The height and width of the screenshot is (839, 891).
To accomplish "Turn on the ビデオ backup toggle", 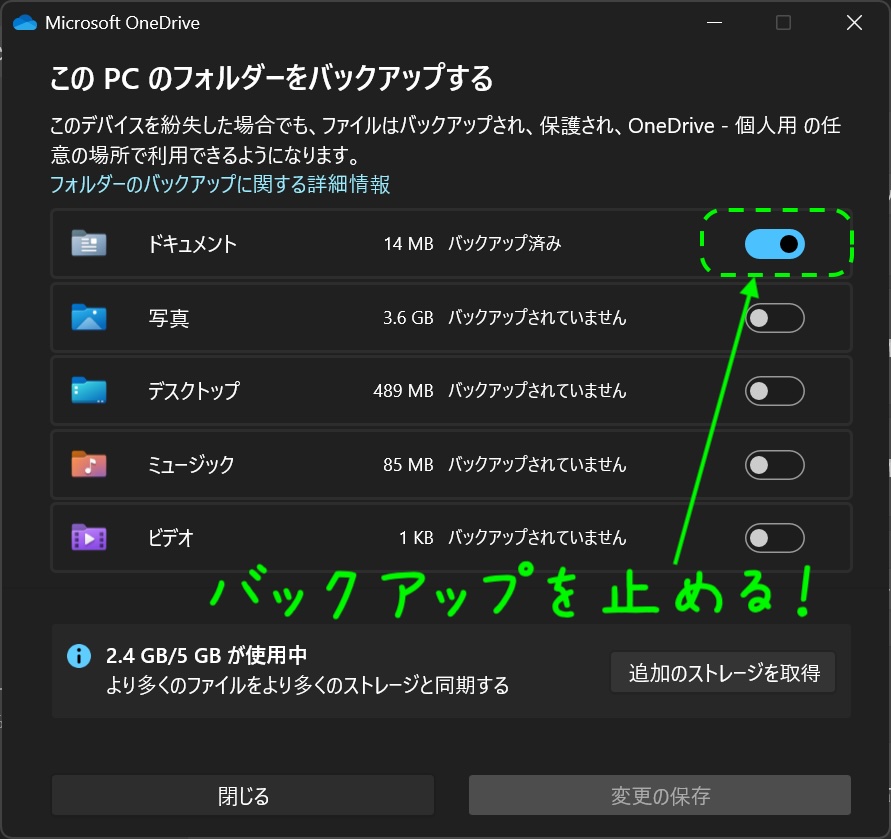I will point(775,538).
